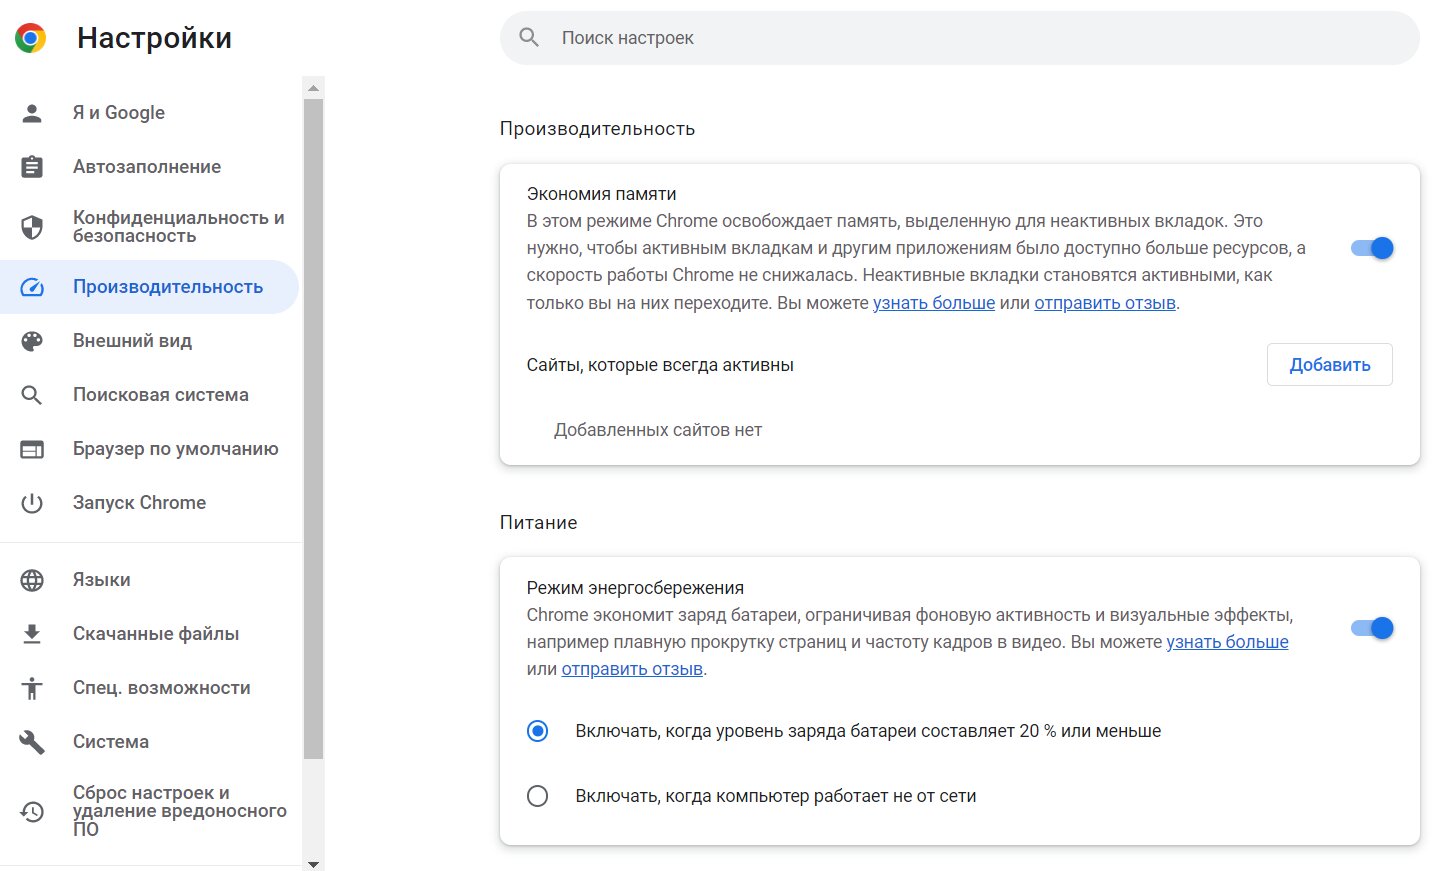The width and height of the screenshot is (1456, 871).
Task: Select the 20 % battery level radio option
Action: [x=538, y=731]
